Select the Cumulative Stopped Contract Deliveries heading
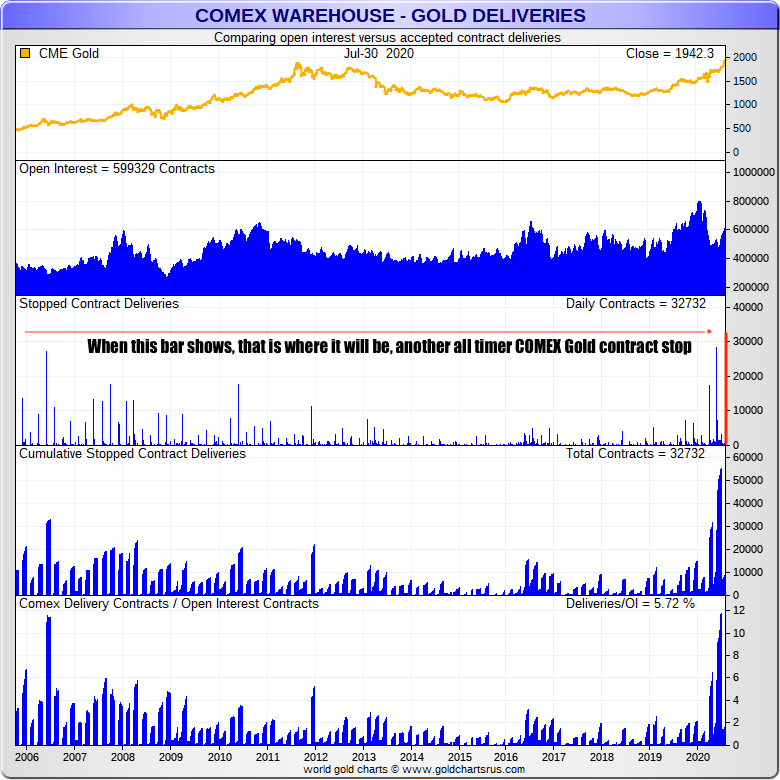The height and width of the screenshot is (780, 780). point(132,454)
